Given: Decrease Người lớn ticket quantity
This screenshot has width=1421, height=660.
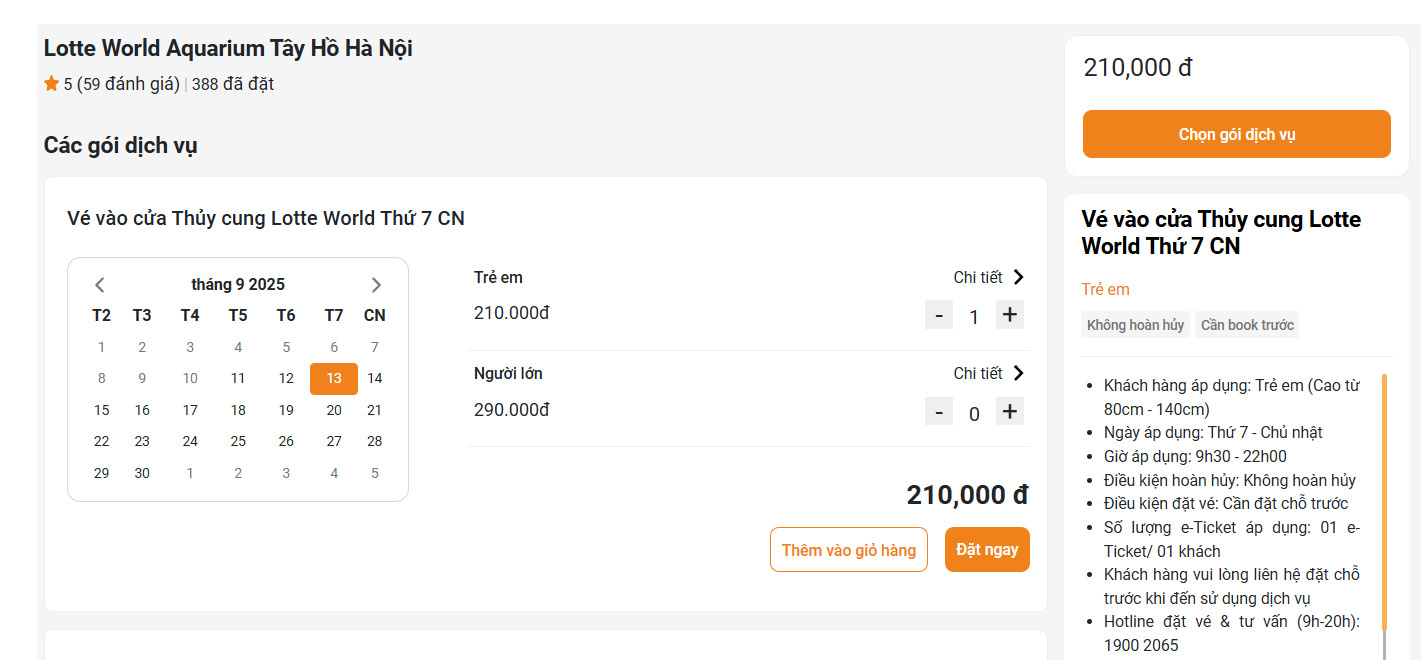Looking at the screenshot, I should 938,412.
